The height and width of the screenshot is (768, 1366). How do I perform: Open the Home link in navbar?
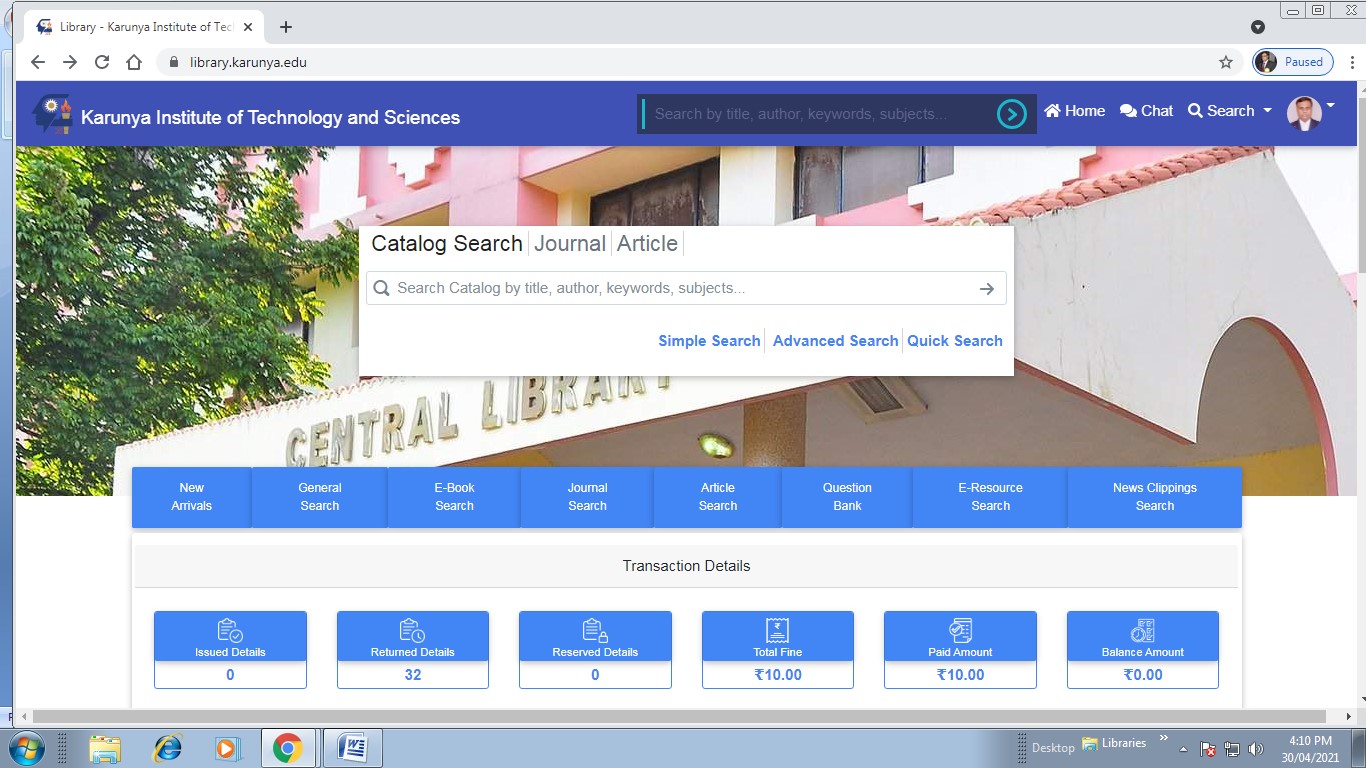(1075, 111)
